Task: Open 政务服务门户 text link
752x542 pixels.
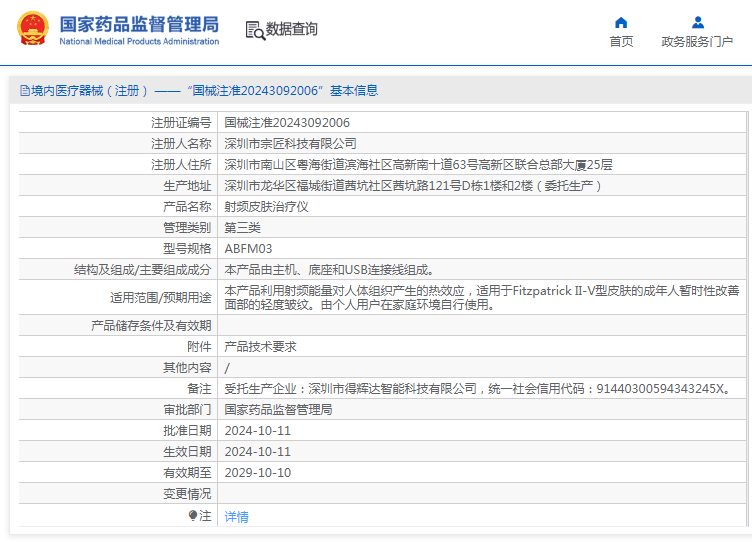Action: click(697, 42)
